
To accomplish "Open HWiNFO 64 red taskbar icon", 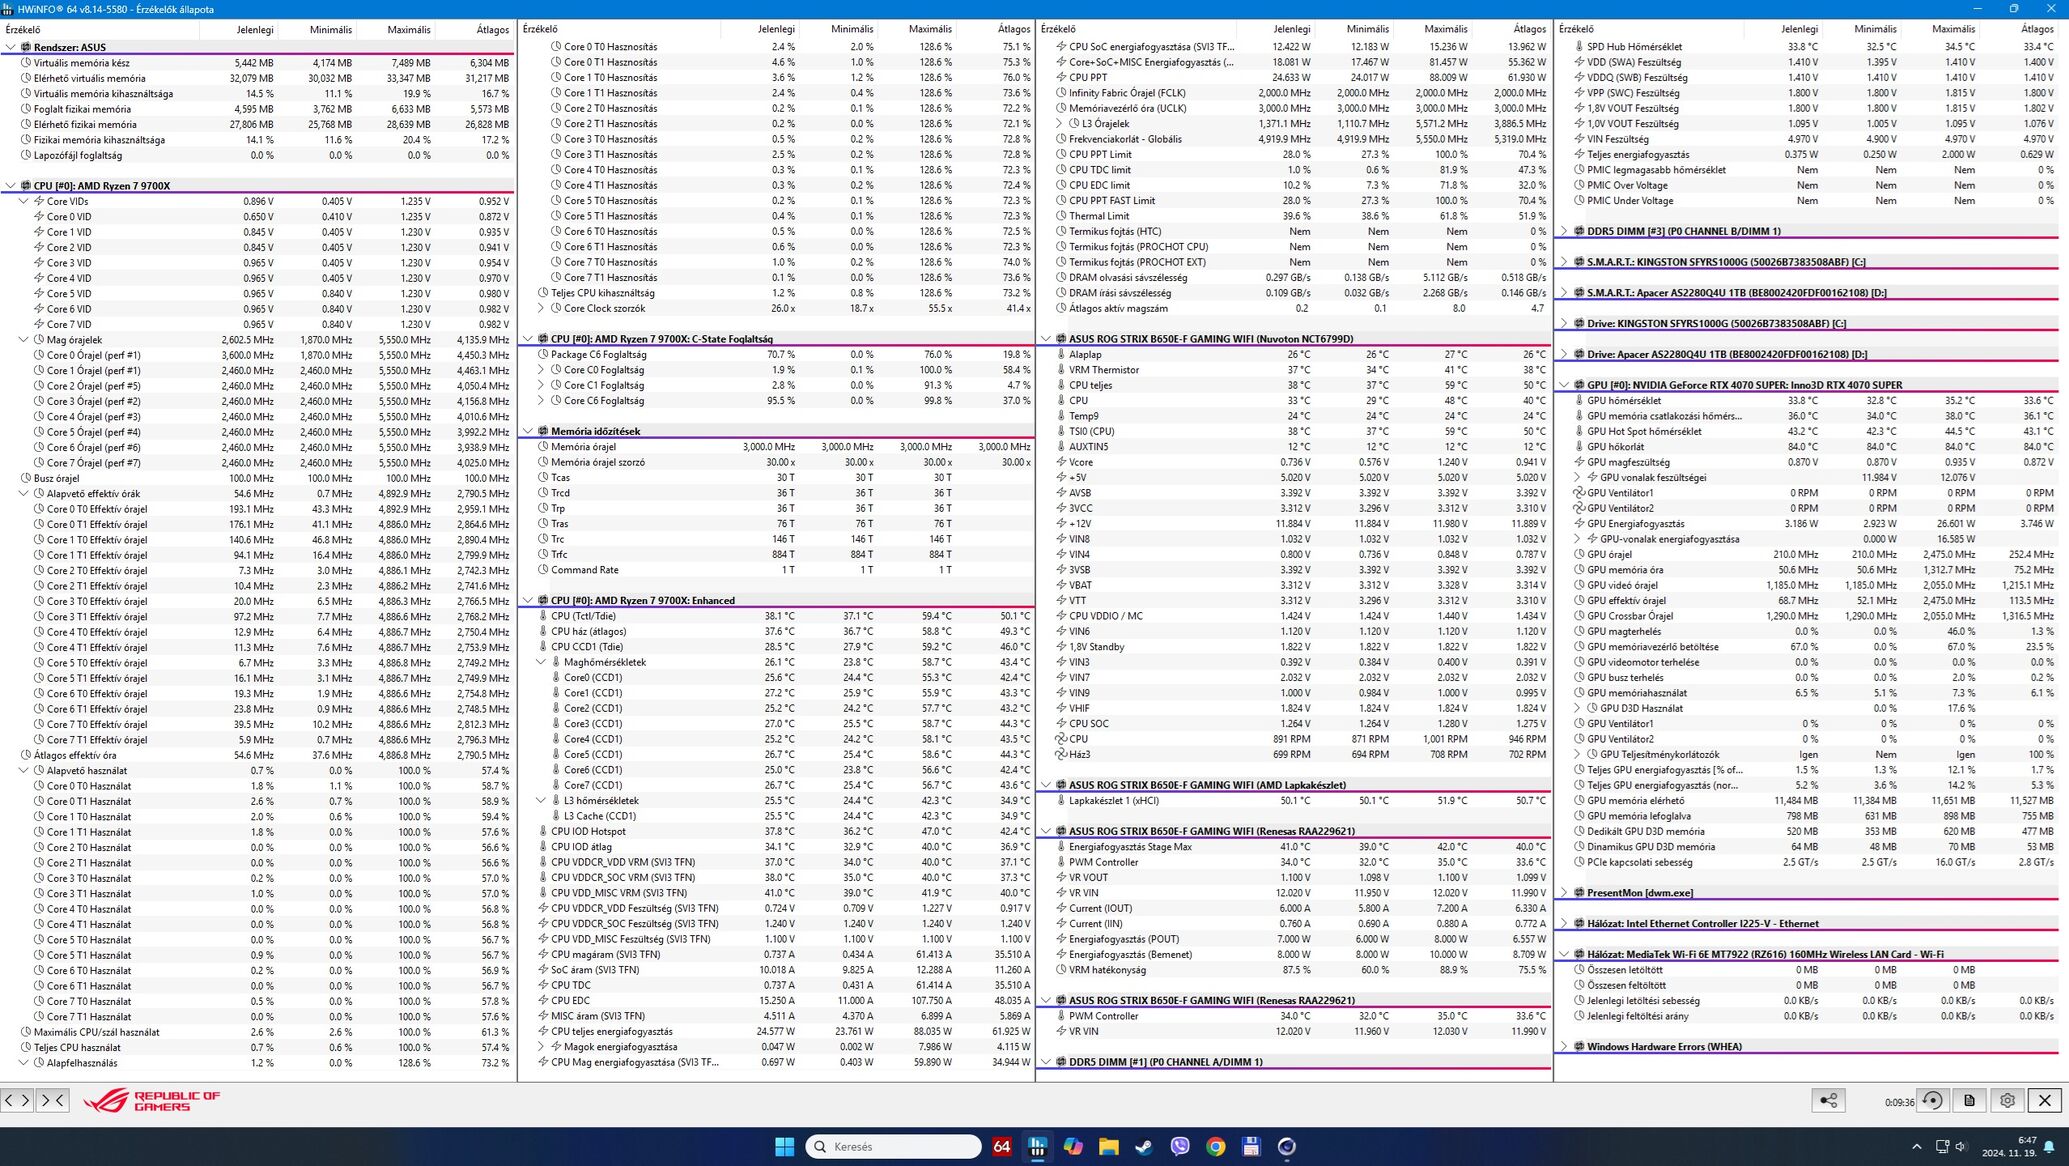I will point(1001,1146).
